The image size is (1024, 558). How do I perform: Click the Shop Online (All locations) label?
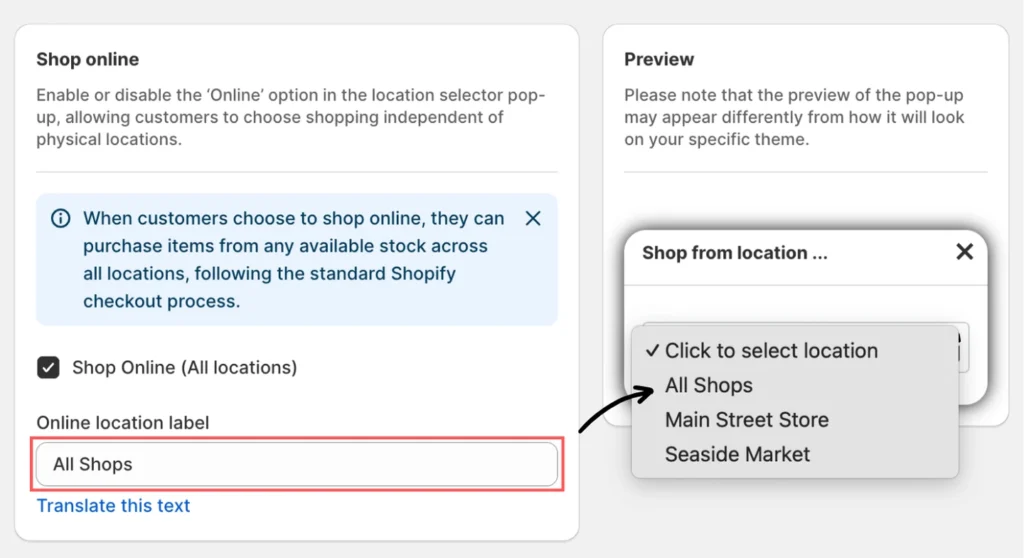coord(184,367)
